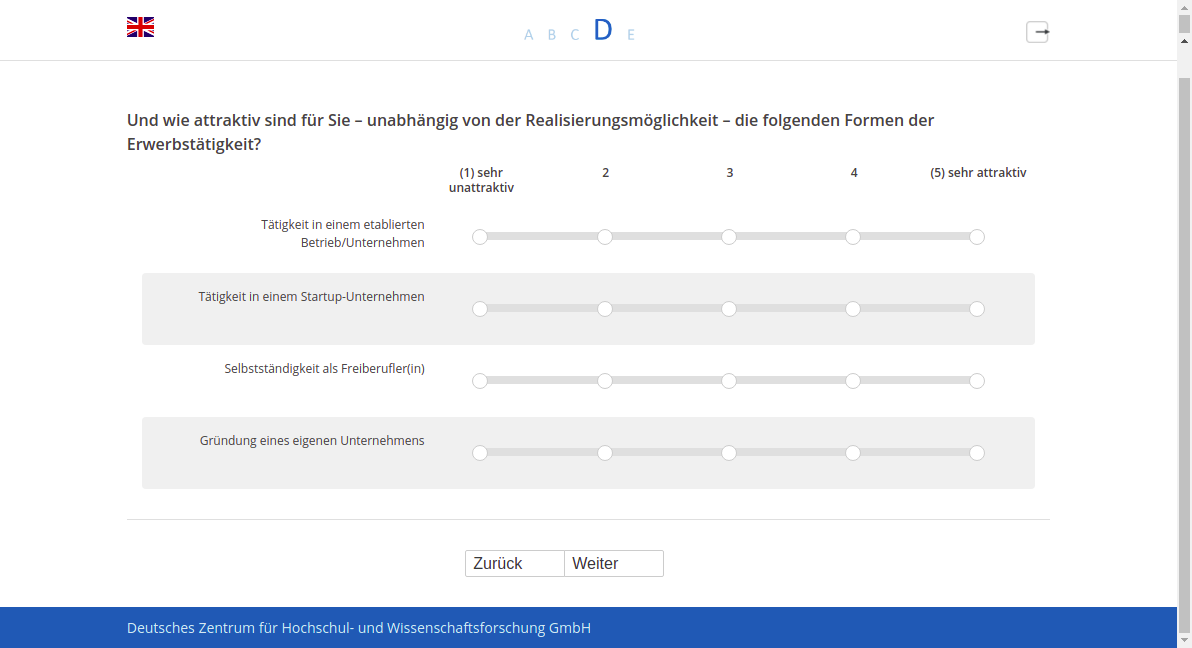Click the page scrollbar down arrow

(x=1184, y=641)
